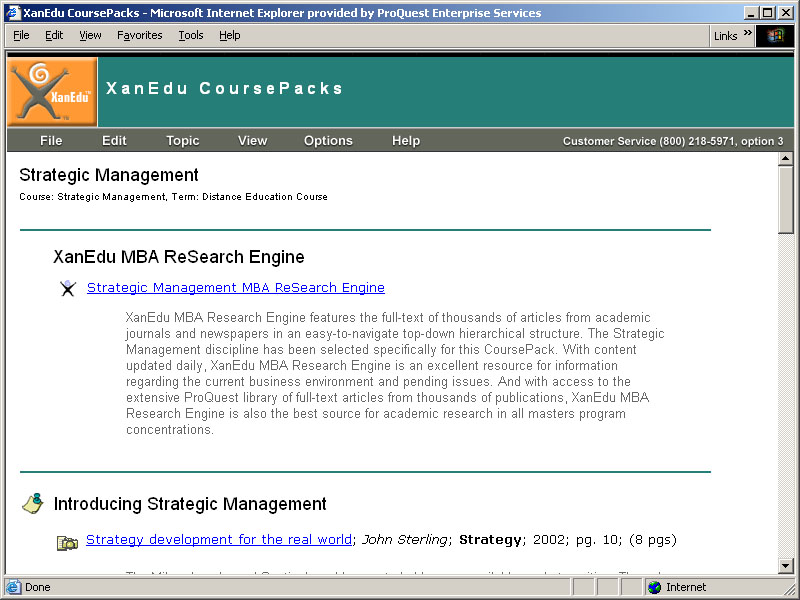Open the XanEdu Options menu
Screen dimensions: 800x600
(x=328, y=141)
